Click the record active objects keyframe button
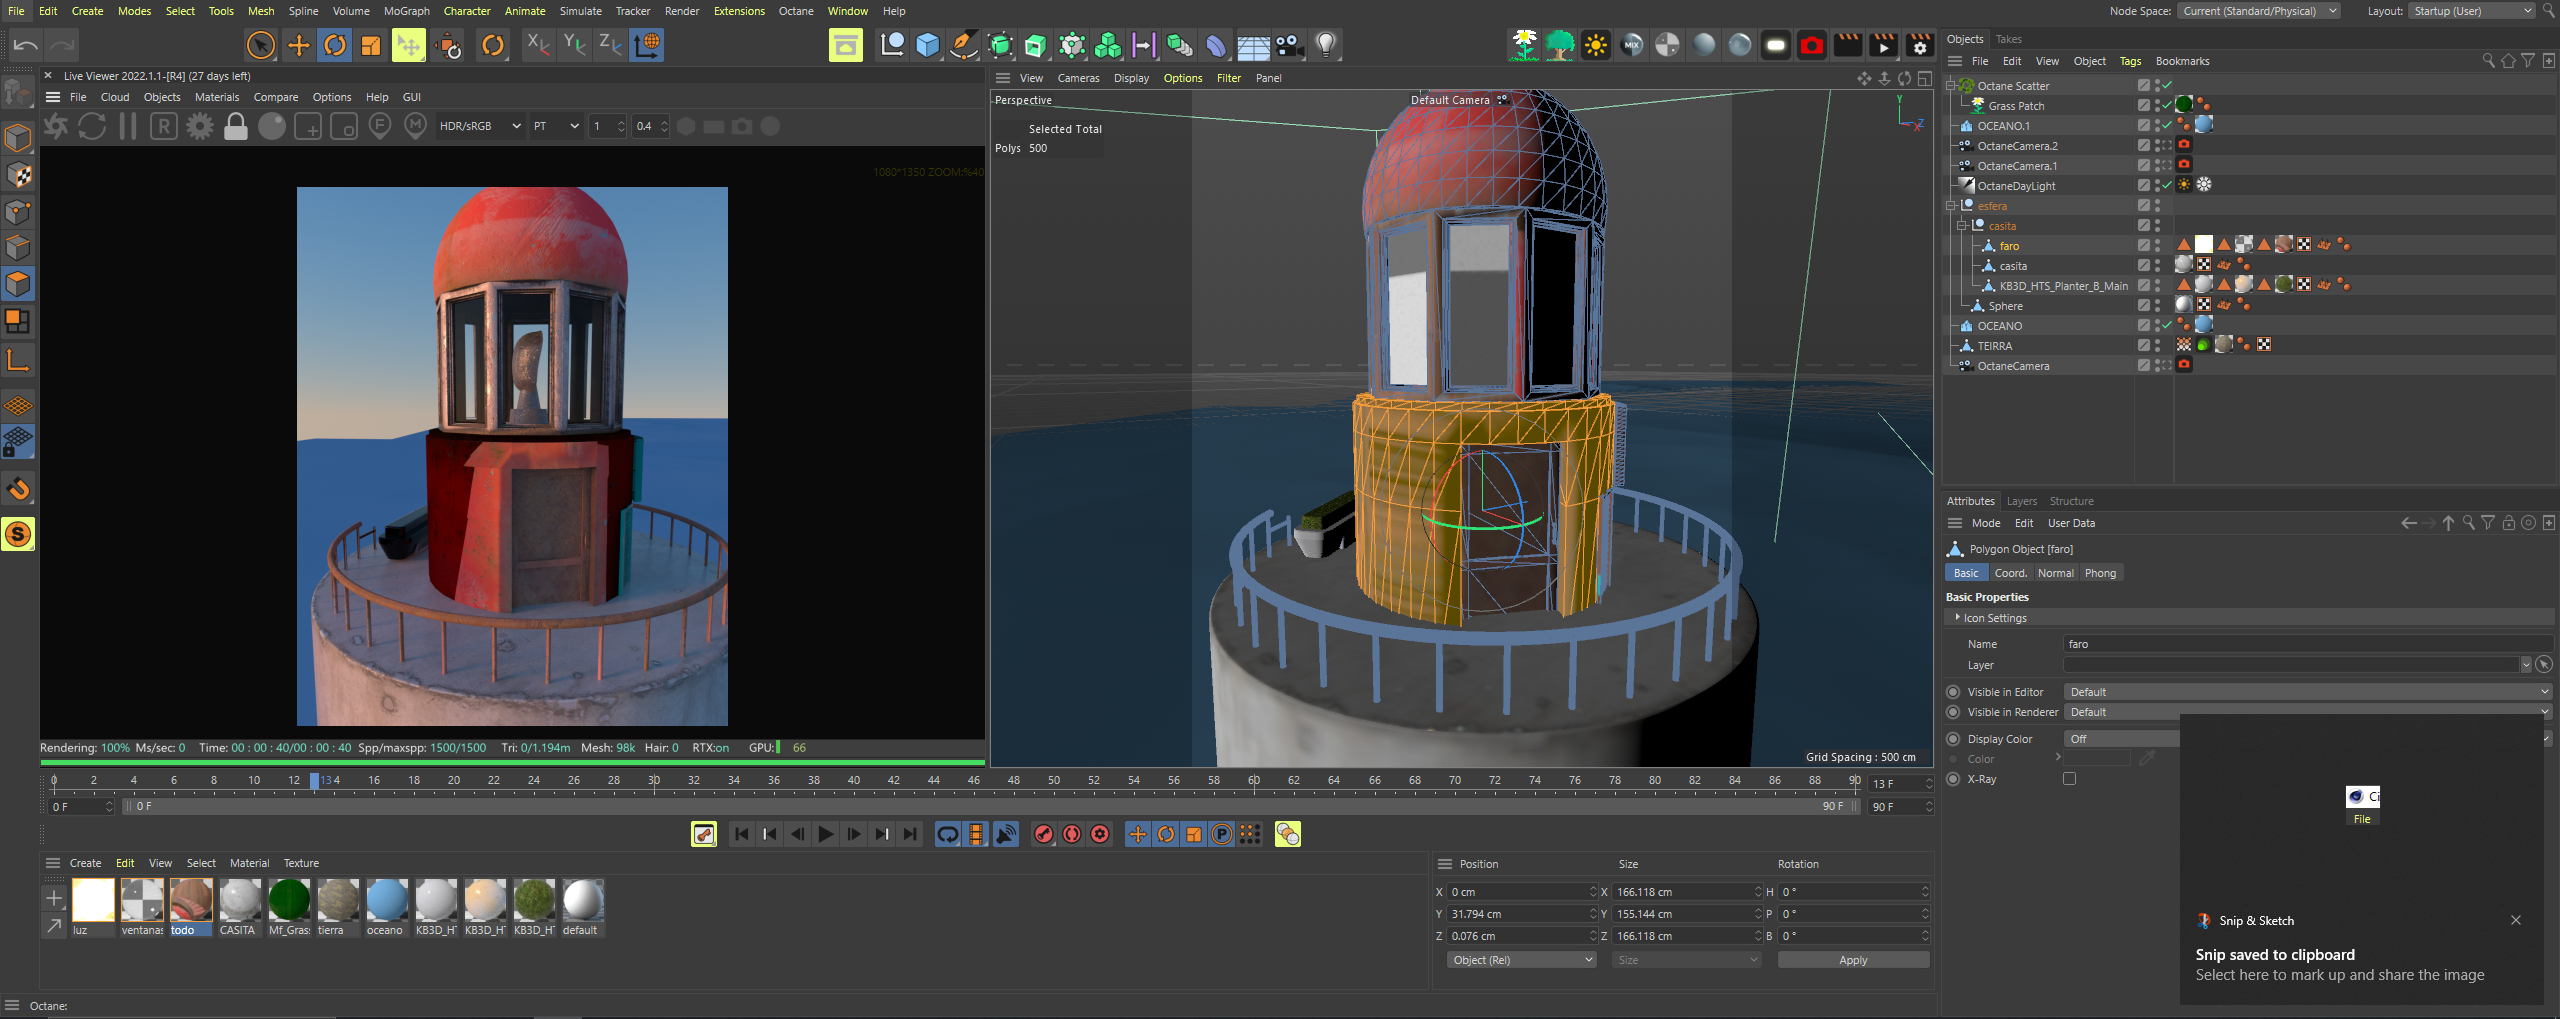 [x=1044, y=834]
